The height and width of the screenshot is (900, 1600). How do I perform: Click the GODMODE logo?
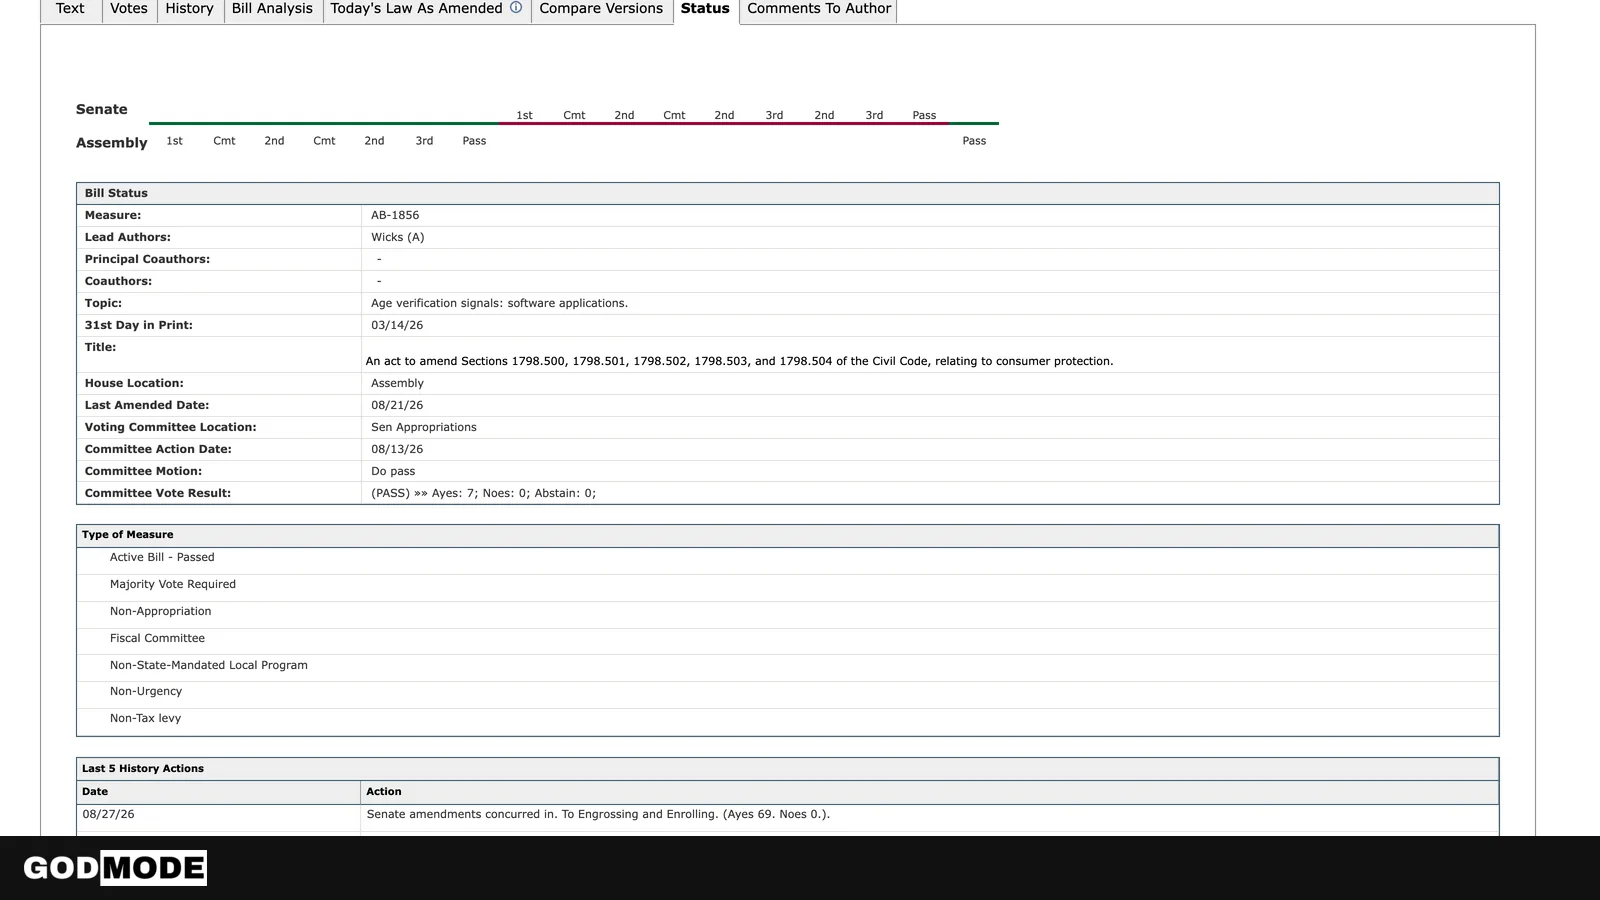click(115, 868)
